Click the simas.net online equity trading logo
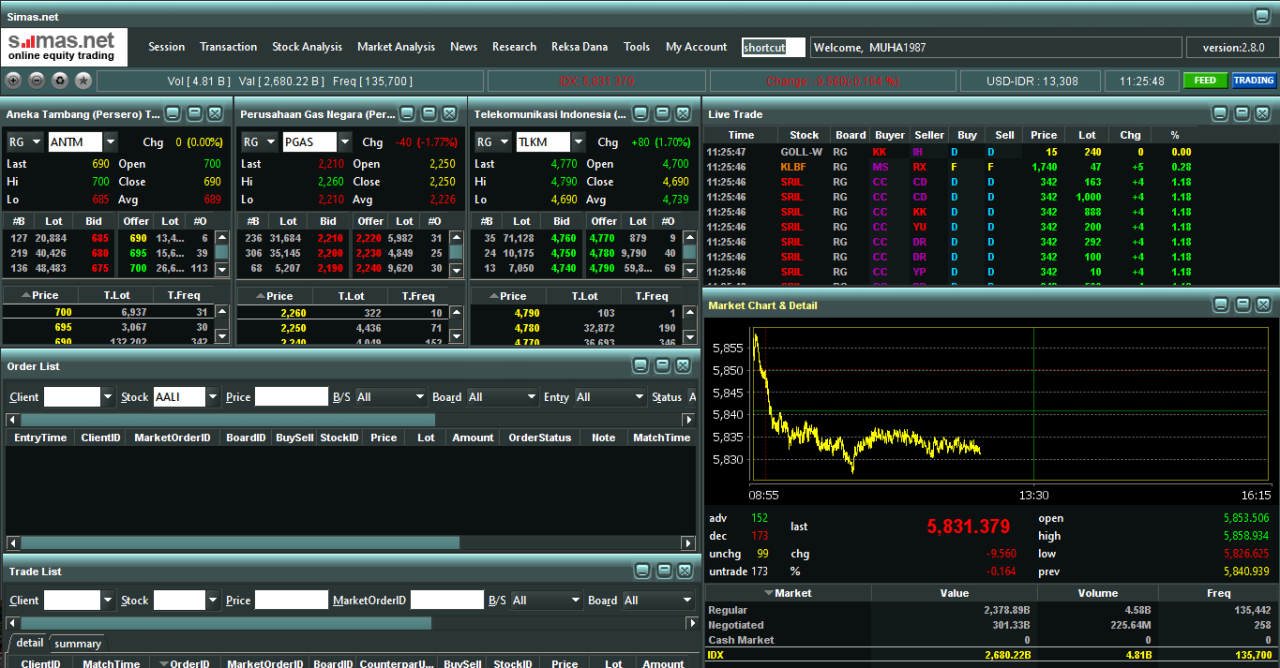 tap(64, 46)
